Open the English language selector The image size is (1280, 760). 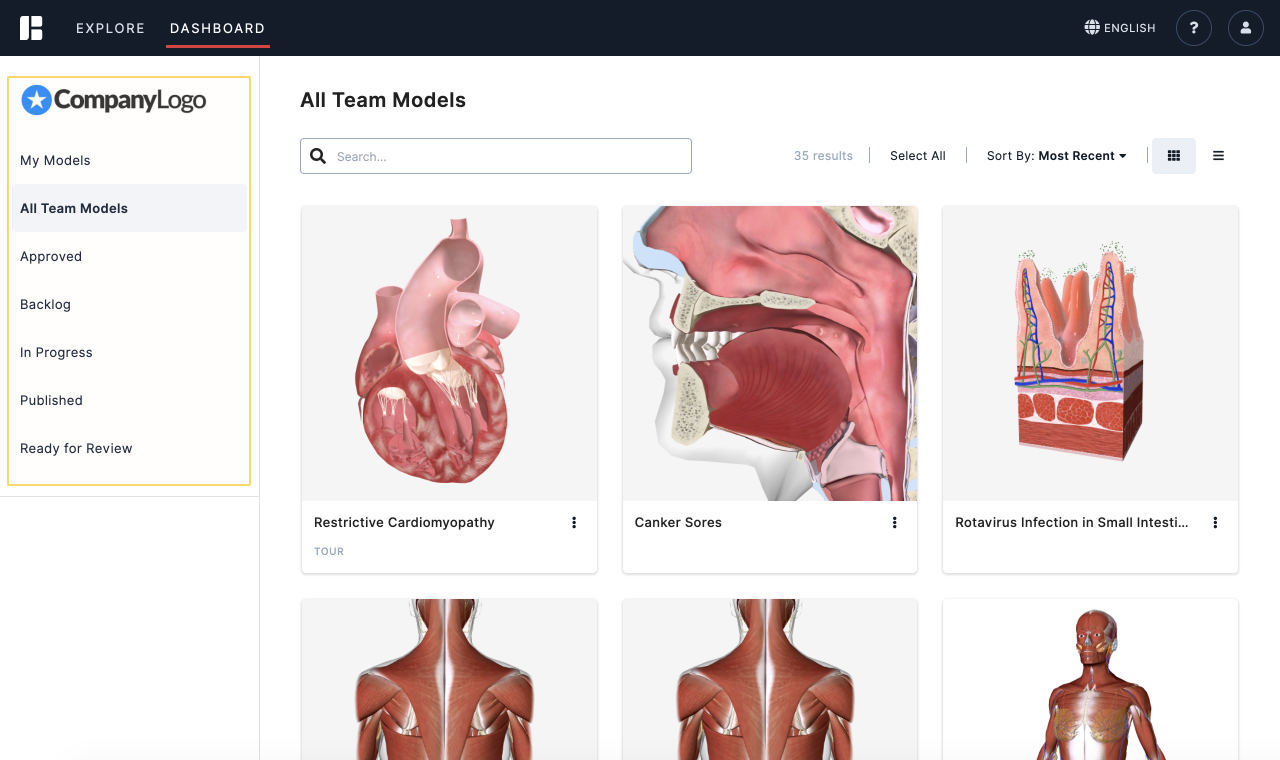point(1120,28)
